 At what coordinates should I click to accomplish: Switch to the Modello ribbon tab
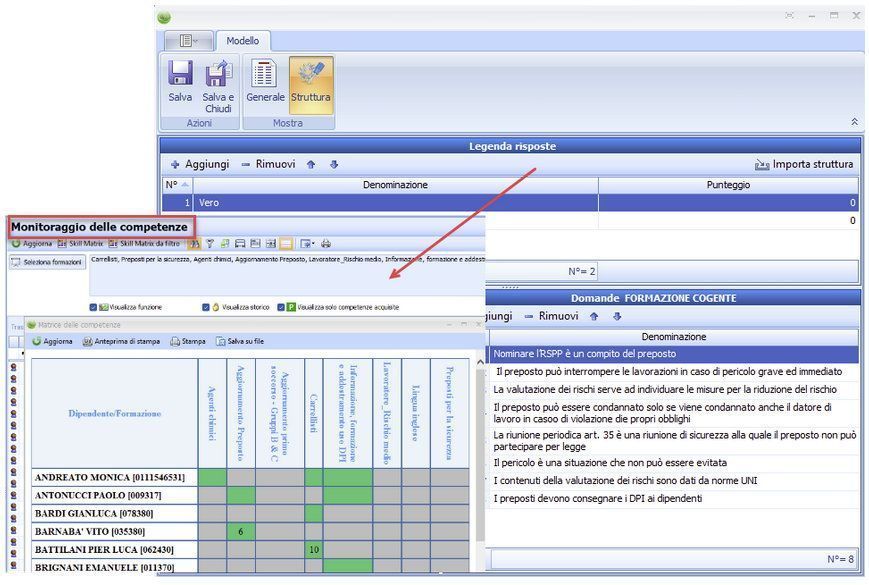242,41
